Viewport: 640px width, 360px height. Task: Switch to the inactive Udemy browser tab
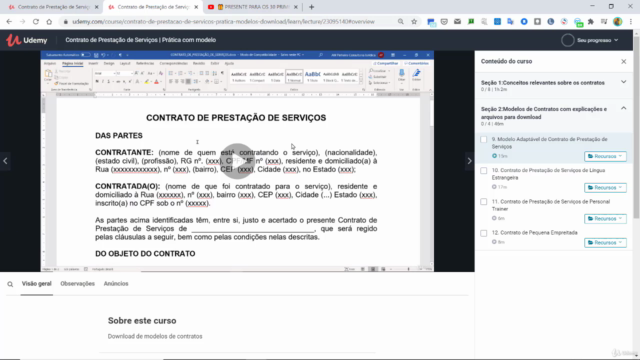(53, 7)
